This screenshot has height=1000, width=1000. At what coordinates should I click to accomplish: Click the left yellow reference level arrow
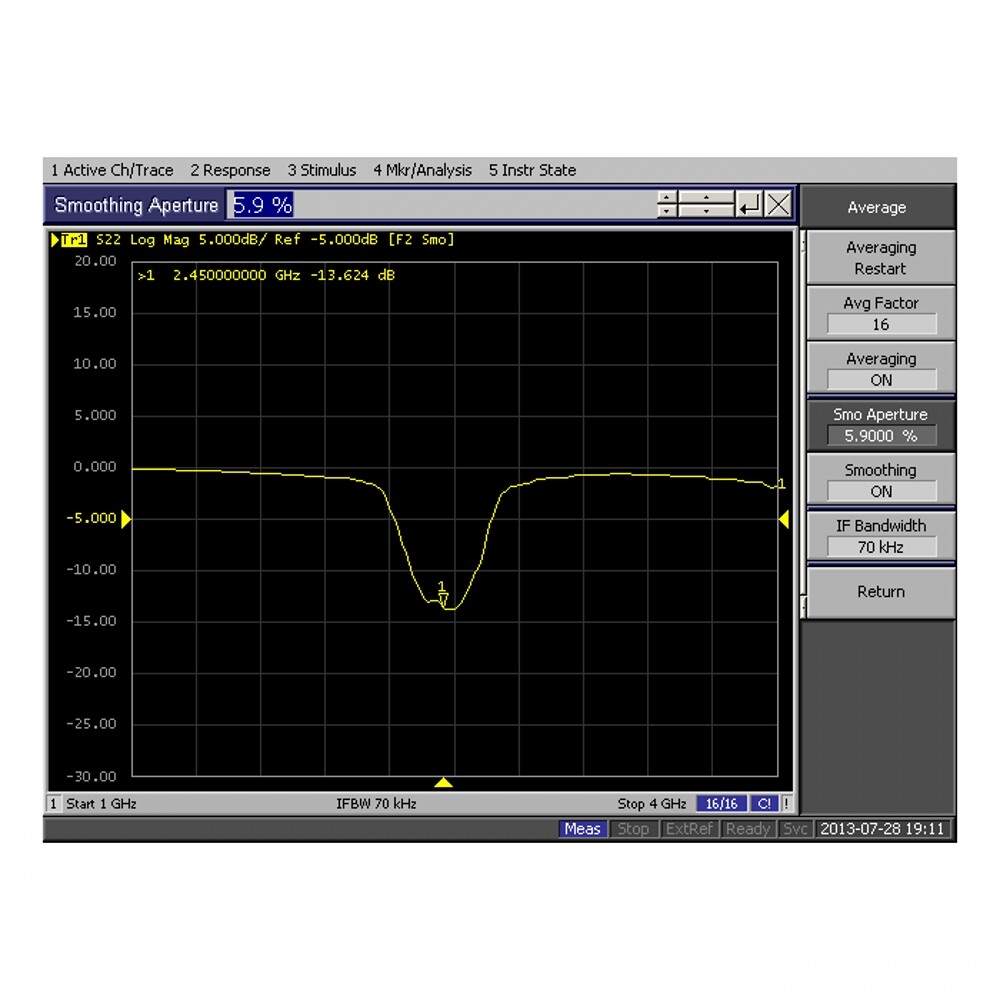point(126,519)
